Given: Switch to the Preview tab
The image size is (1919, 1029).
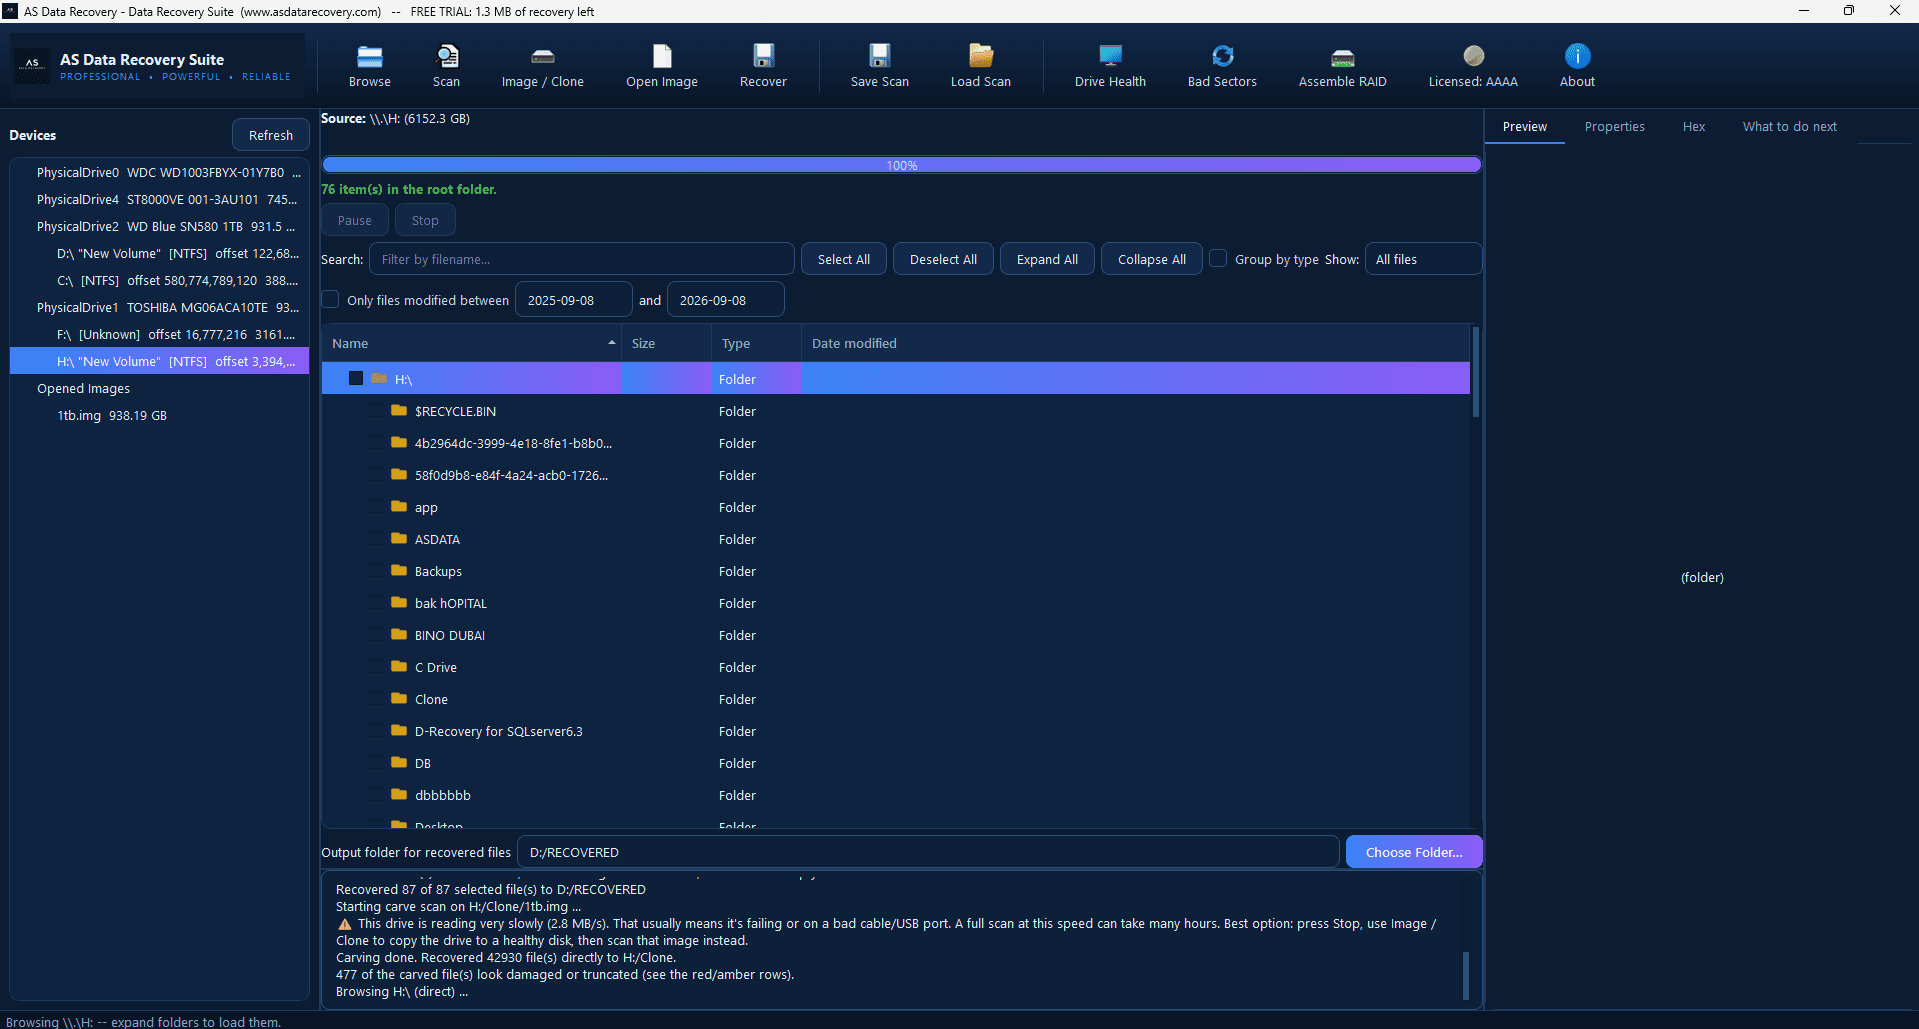Looking at the screenshot, I should (1524, 127).
